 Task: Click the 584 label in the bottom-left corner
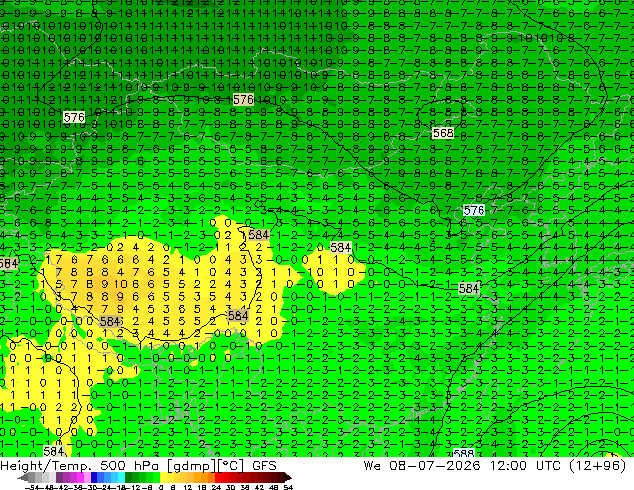click(53, 451)
